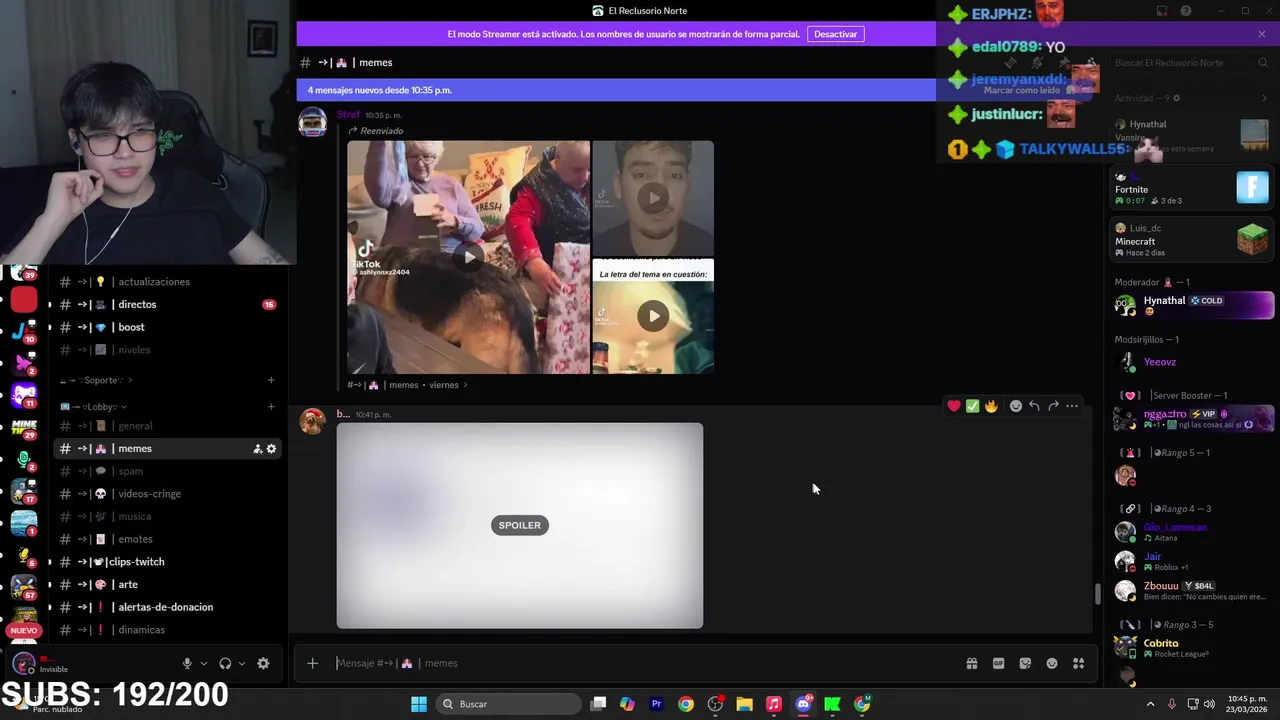This screenshot has width=1280, height=720.
Task: Dismiss the Streamer mode banner with X
Action: coord(1262,34)
